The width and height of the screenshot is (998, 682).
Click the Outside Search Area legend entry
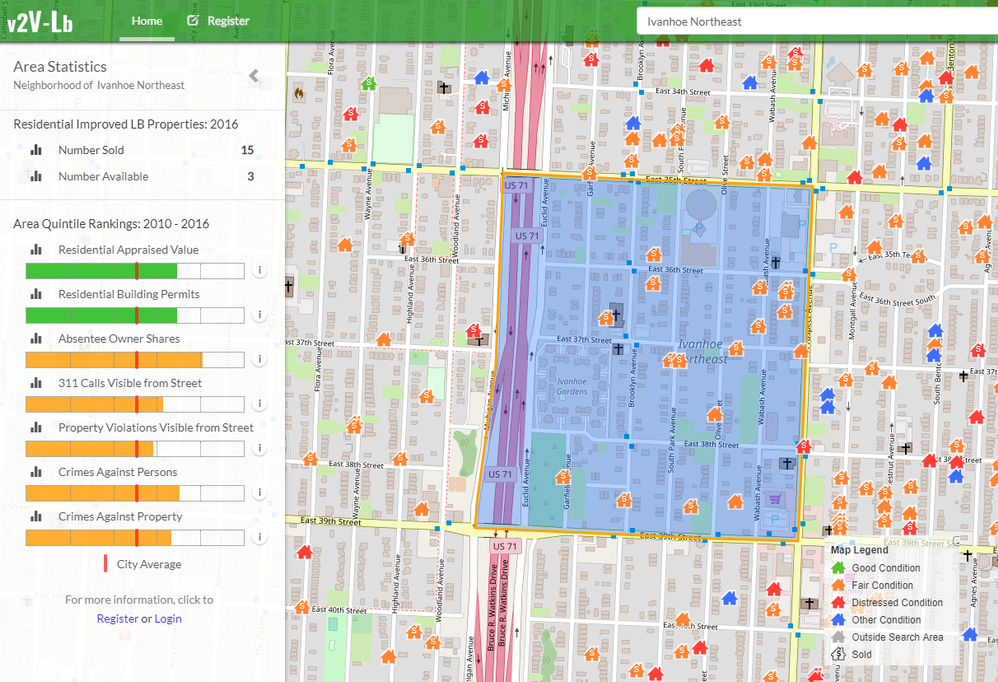887,637
